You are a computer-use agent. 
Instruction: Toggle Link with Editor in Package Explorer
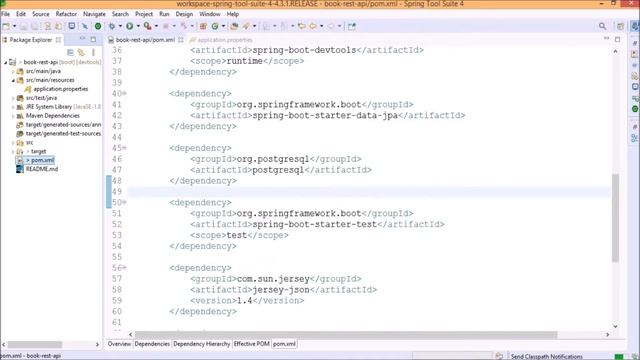(x=81, y=52)
